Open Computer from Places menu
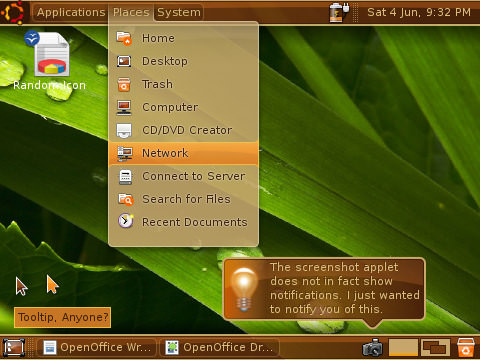This screenshot has height=360, width=480. coord(183,107)
